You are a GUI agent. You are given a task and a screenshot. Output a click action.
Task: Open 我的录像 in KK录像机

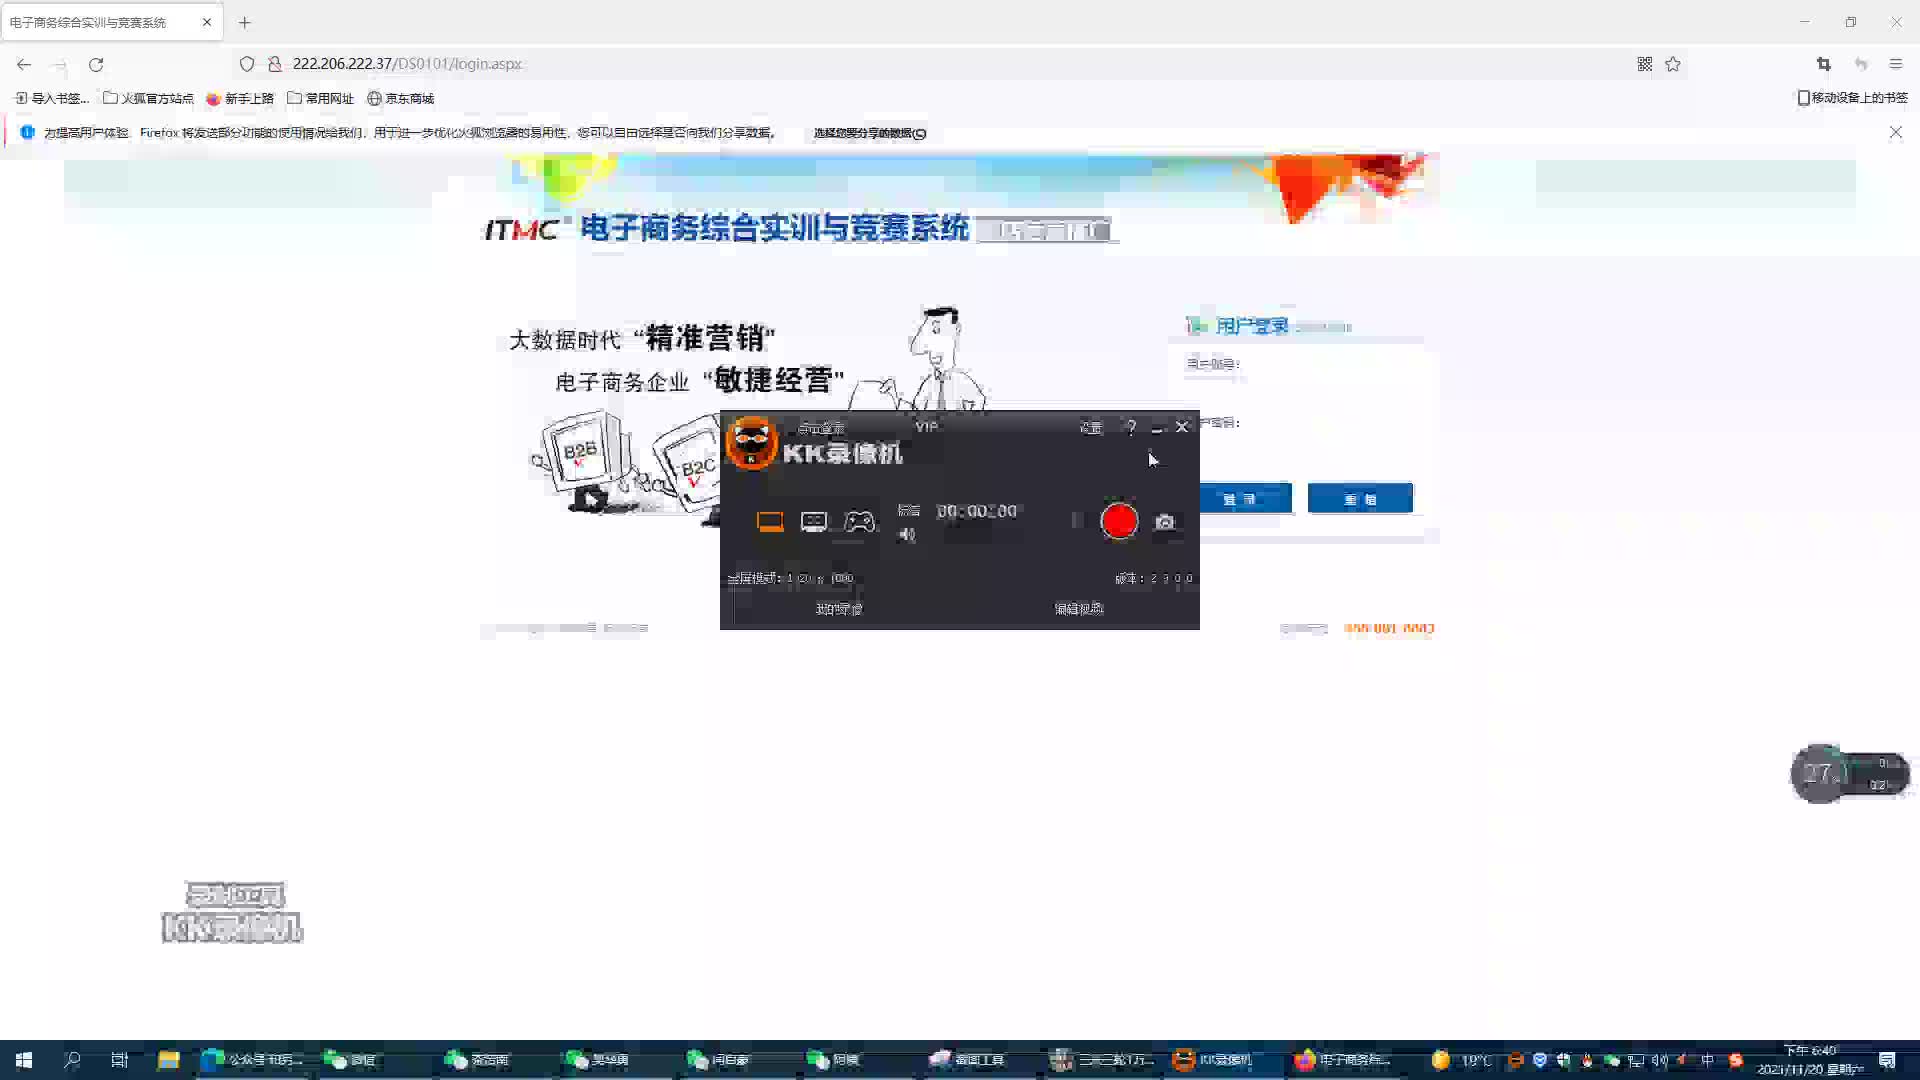(838, 607)
